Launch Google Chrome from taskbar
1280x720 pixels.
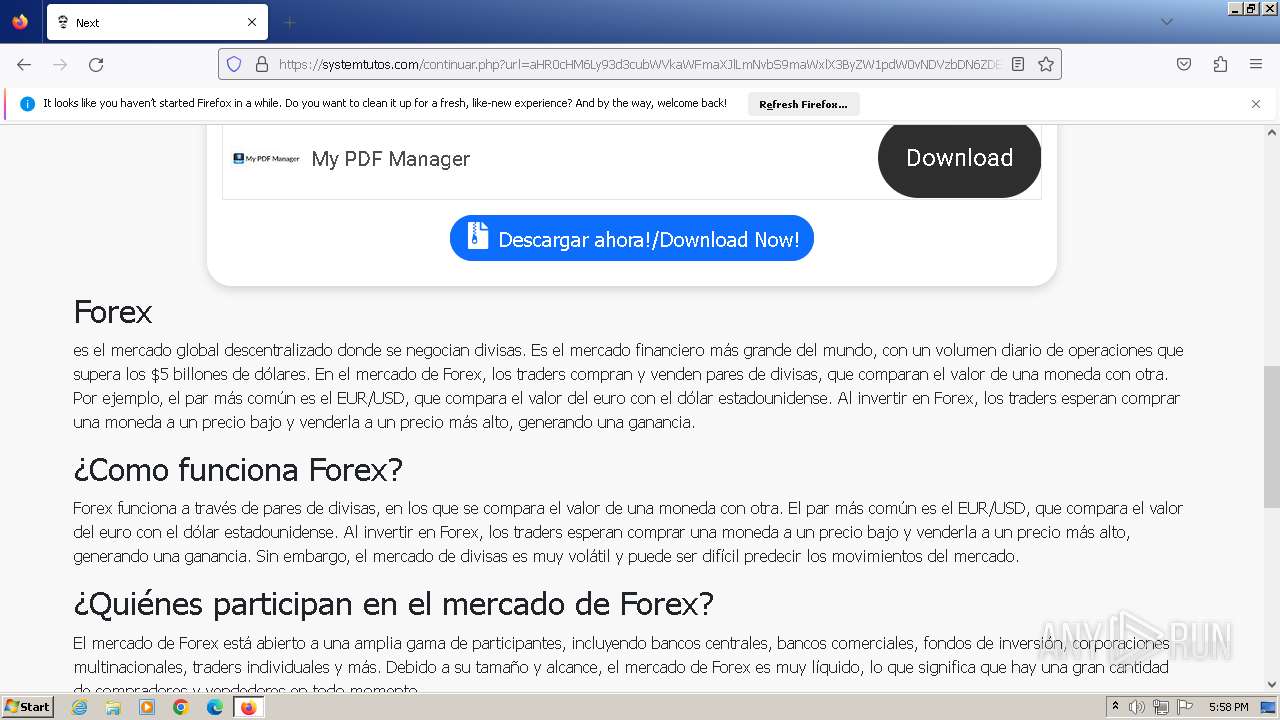(x=181, y=707)
